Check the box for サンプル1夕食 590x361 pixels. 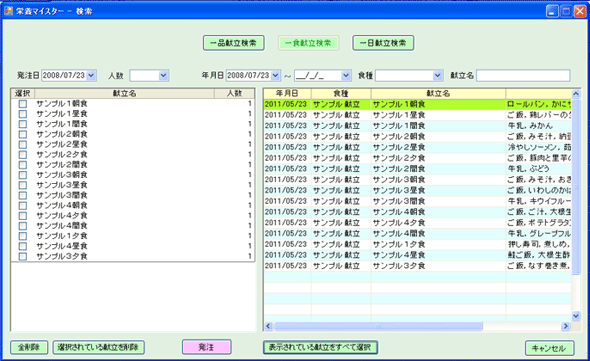23,236
